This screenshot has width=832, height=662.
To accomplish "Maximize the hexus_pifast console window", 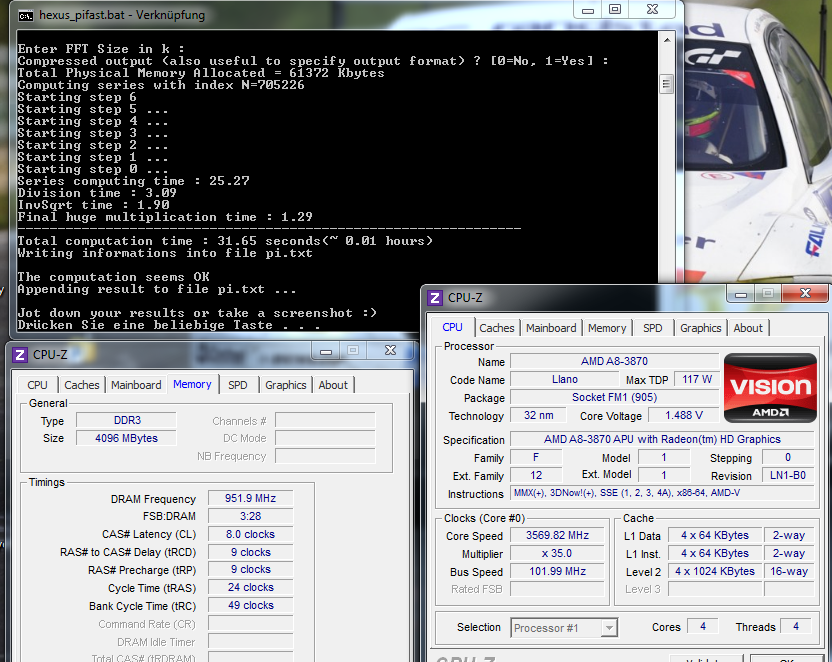I will (615, 10).
